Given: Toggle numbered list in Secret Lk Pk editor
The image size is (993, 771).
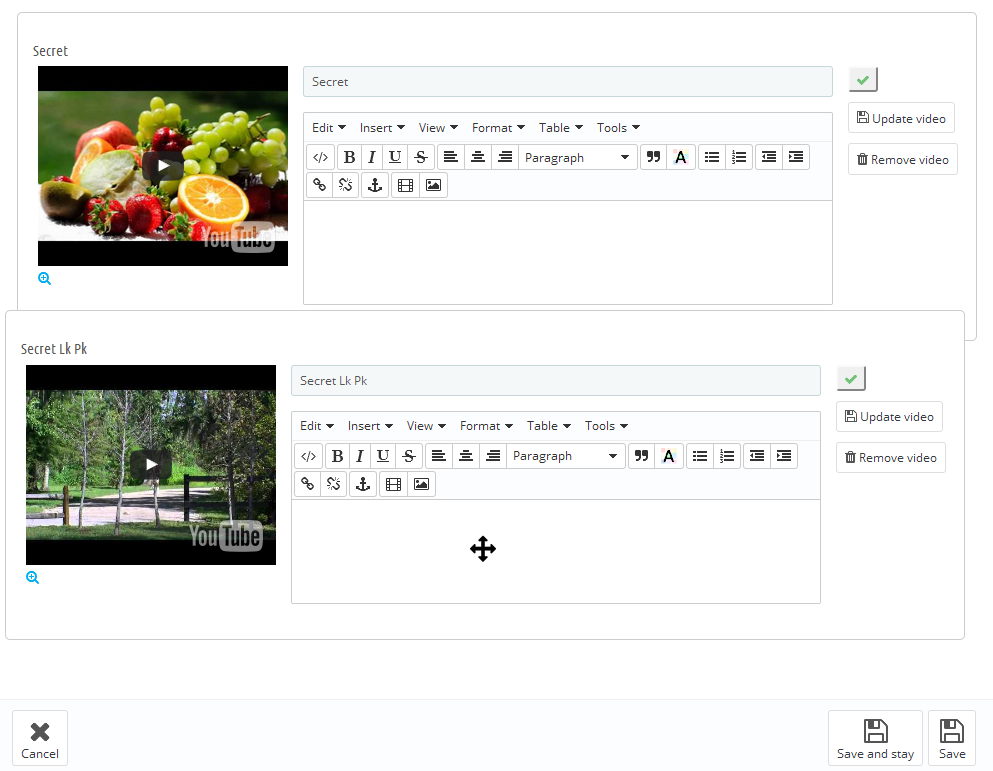Looking at the screenshot, I should tap(727, 456).
